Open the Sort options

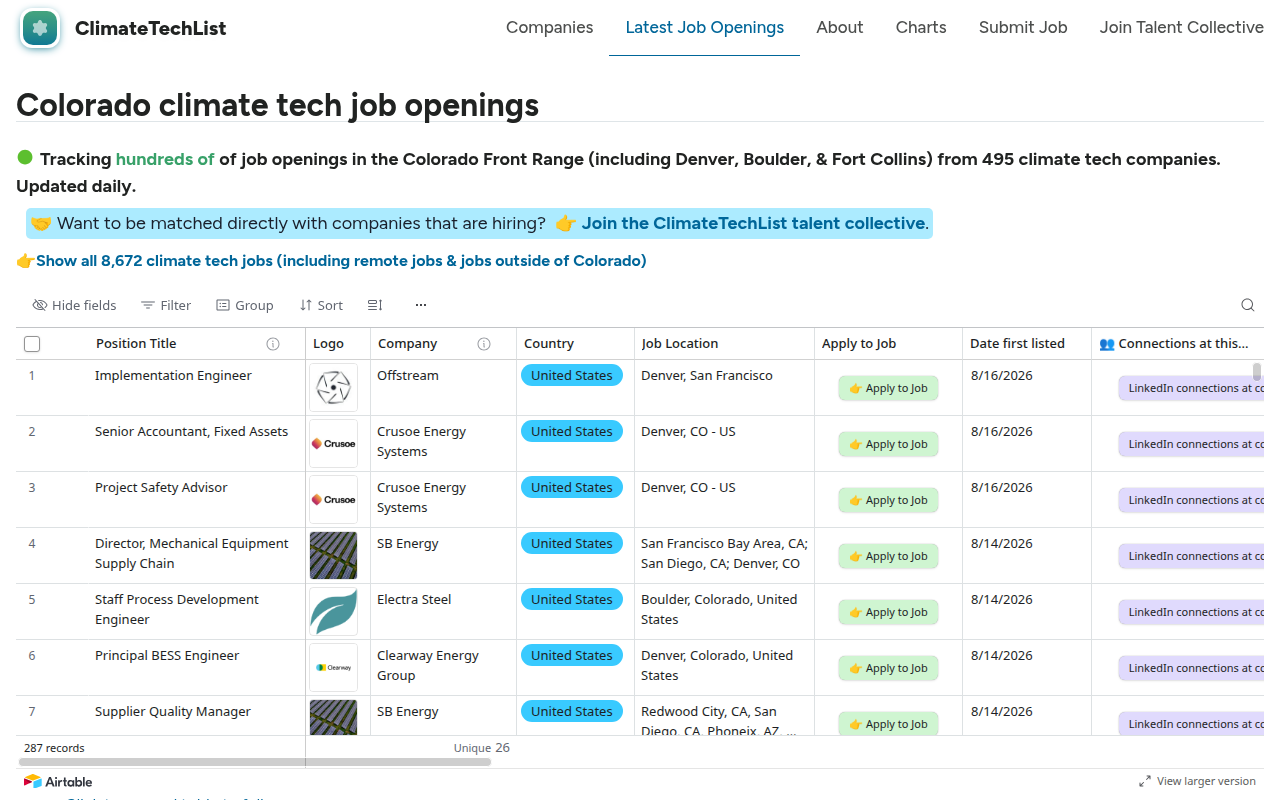pyautogui.click(x=321, y=305)
